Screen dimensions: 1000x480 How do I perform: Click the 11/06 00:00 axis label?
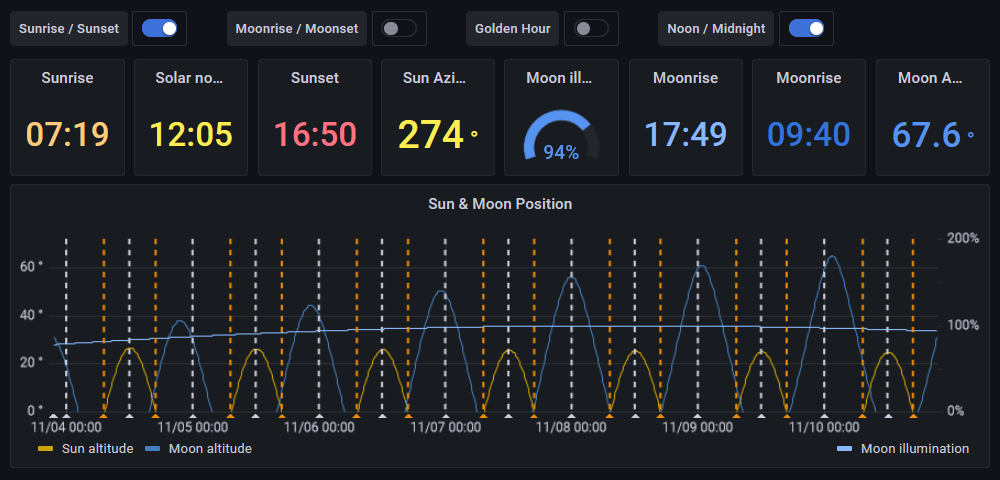click(x=319, y=426)
